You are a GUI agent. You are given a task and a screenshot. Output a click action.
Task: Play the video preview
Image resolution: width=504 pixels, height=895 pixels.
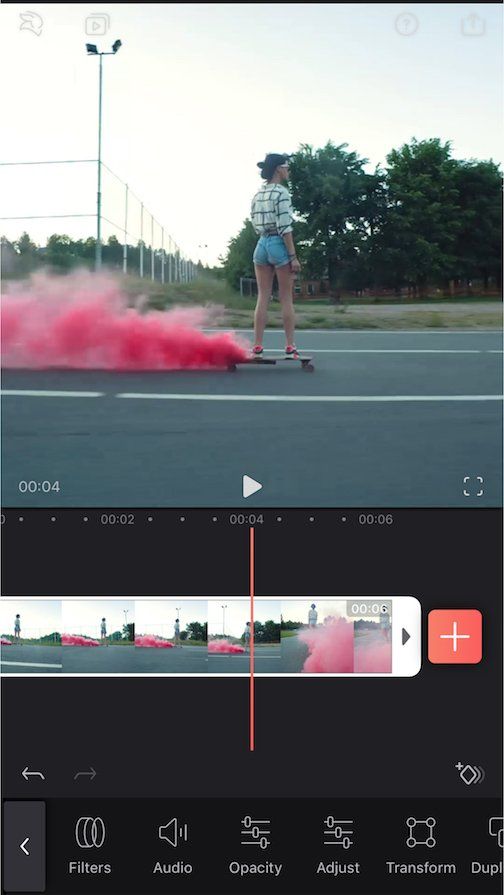pos(252,486)
